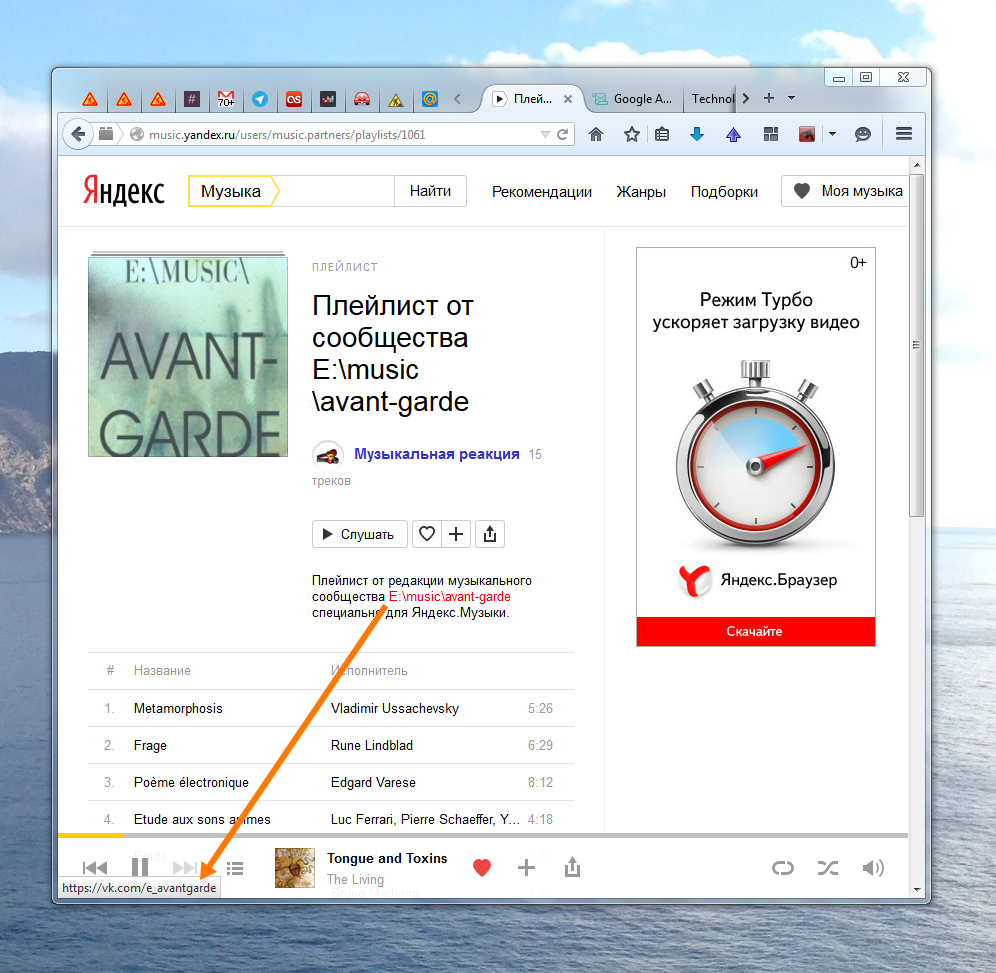Screen dimensions: 996x973
Task: Open the E:\music\avant-garde red link
Action: (450, 596)
